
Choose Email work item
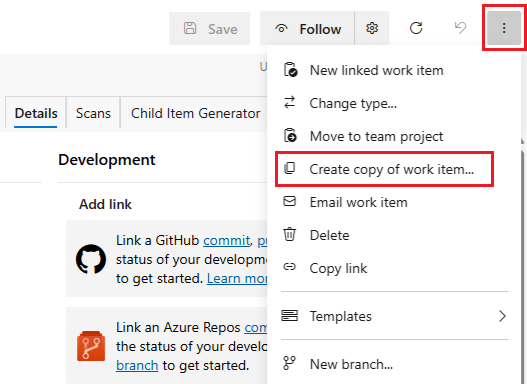(394, 202)
